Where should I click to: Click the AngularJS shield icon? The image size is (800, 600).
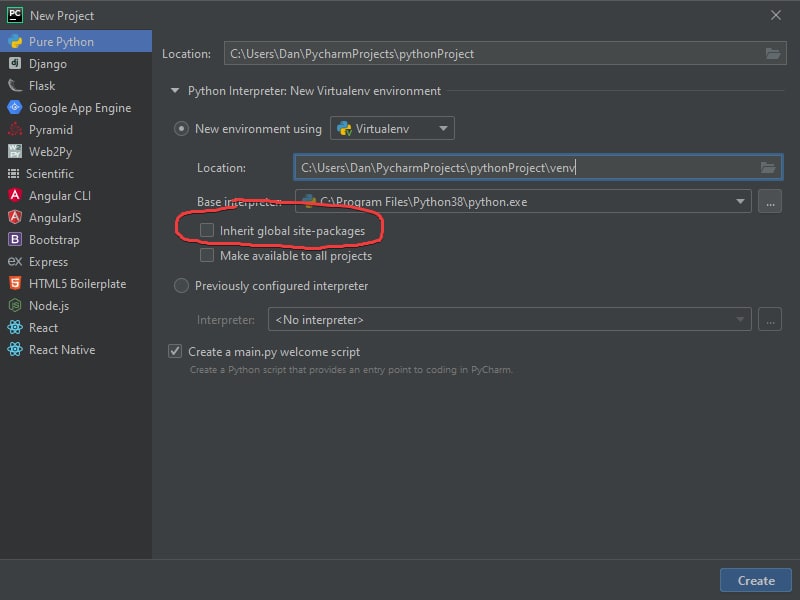point(15,217)
